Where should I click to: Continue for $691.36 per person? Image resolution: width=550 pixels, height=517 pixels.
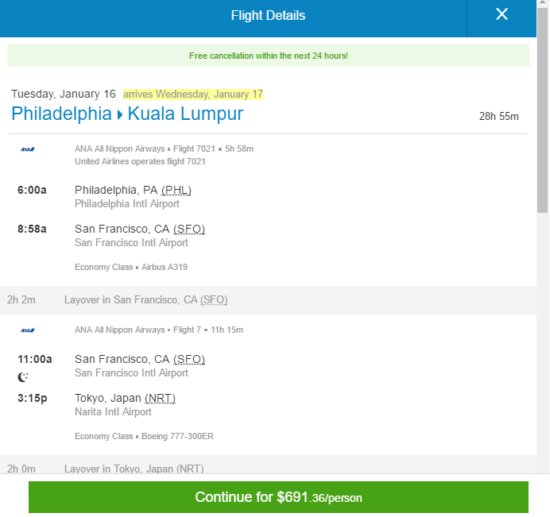pyautogui.click(x=278, y=497)
